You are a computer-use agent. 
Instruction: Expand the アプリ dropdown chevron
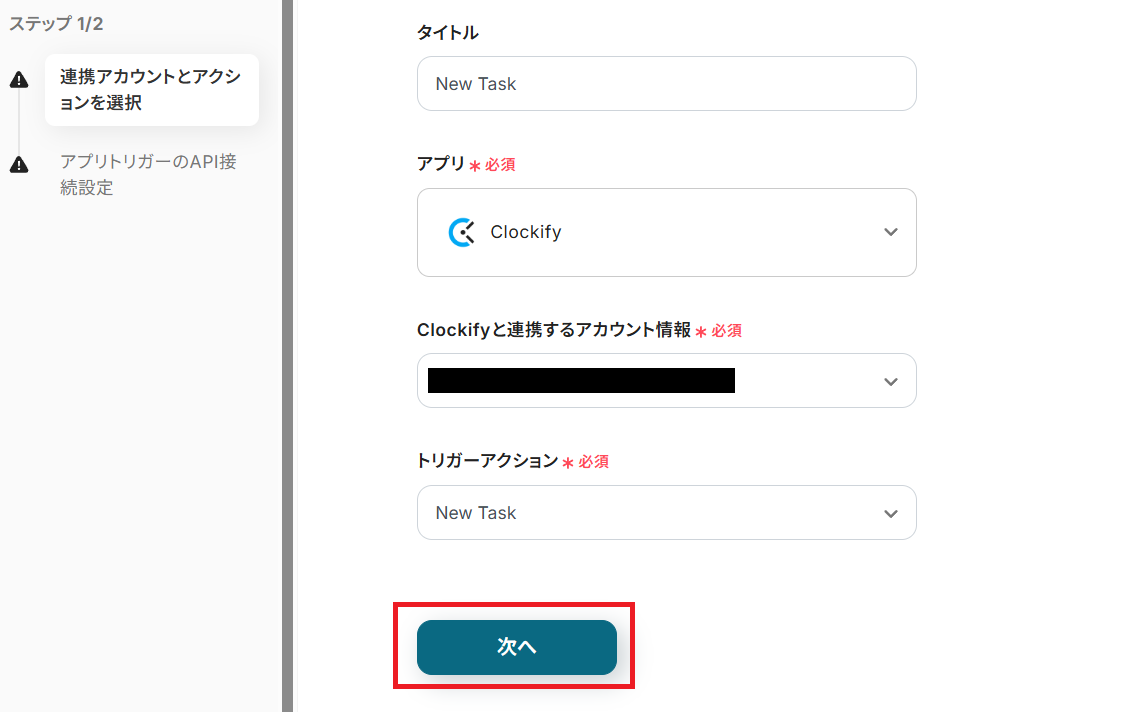891,232
